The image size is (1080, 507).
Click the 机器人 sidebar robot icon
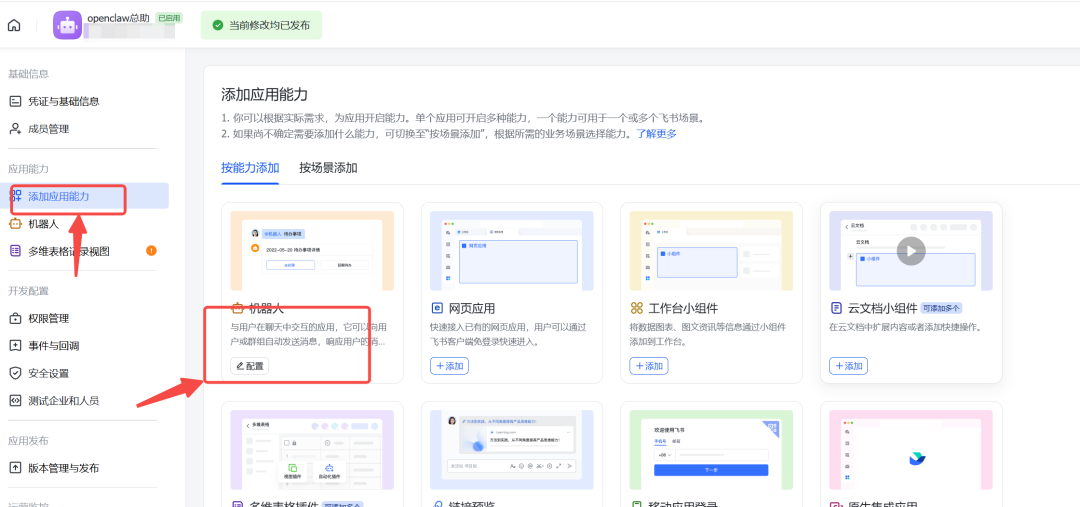(15, 224)
